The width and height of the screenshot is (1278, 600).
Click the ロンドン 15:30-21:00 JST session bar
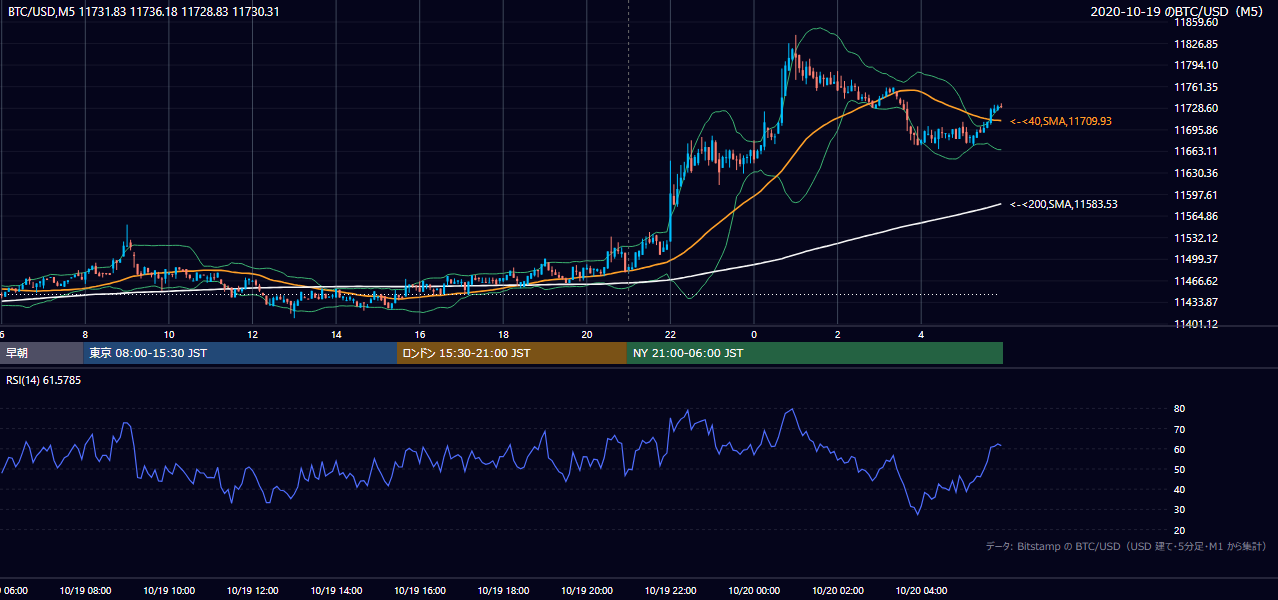click(512, 353)
